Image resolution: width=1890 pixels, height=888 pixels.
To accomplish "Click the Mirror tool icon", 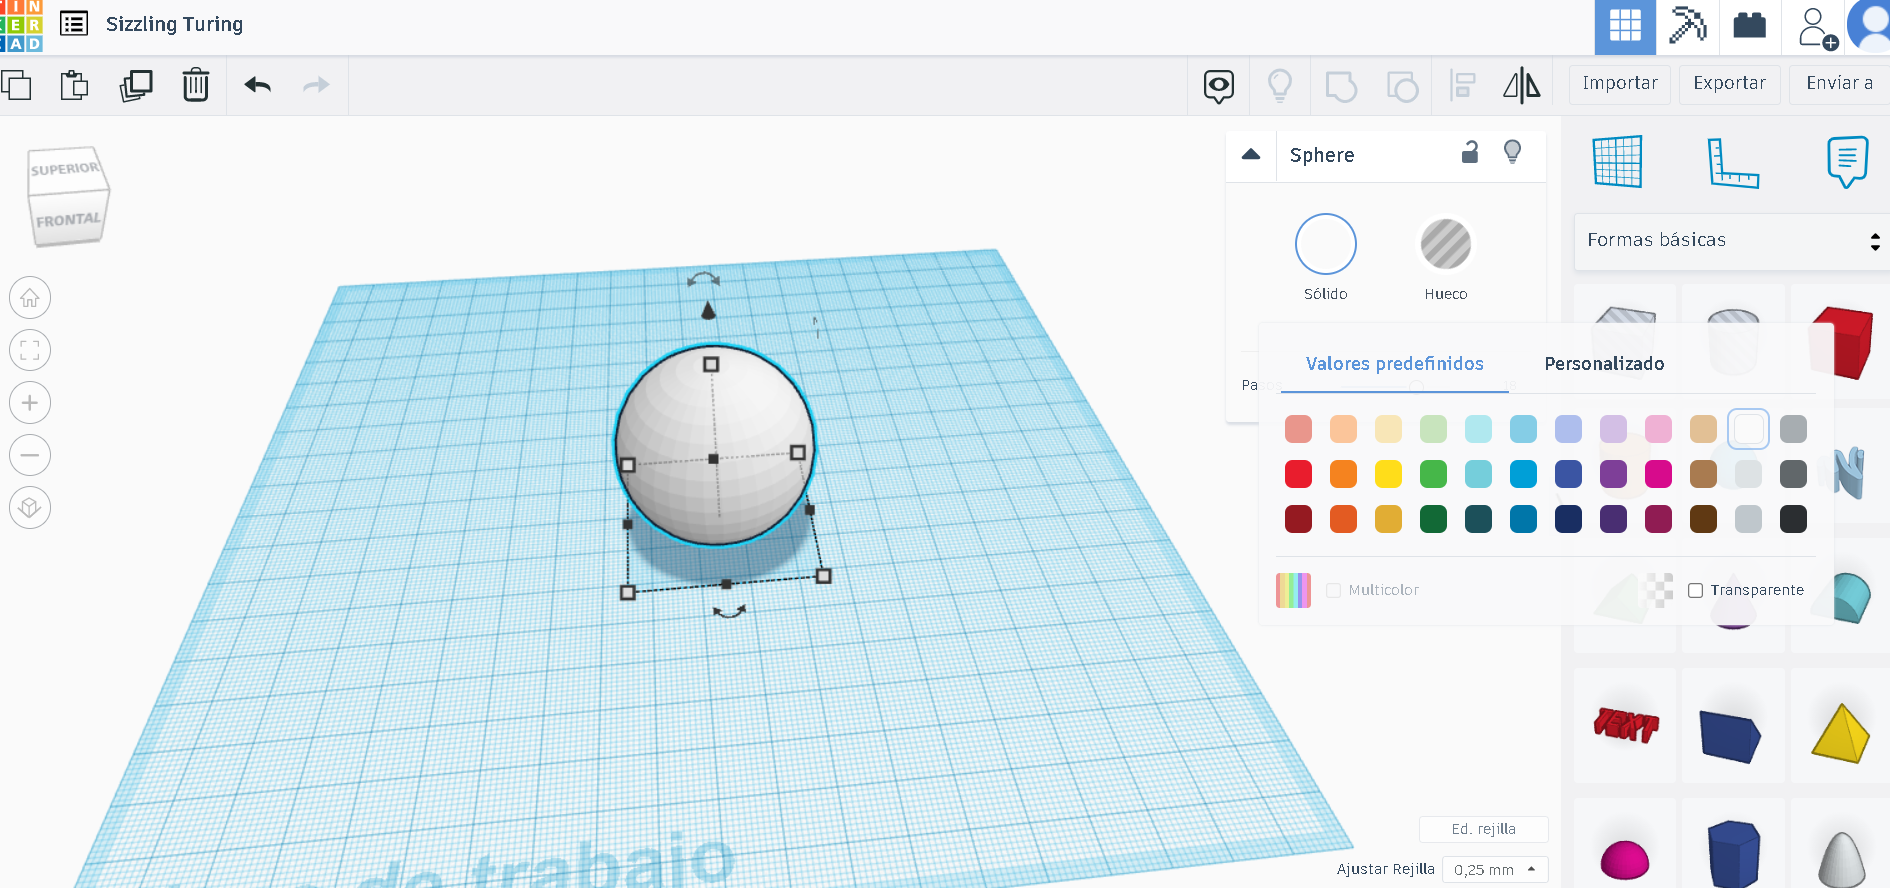I will pyautogui.click(x=1522, y=86).
